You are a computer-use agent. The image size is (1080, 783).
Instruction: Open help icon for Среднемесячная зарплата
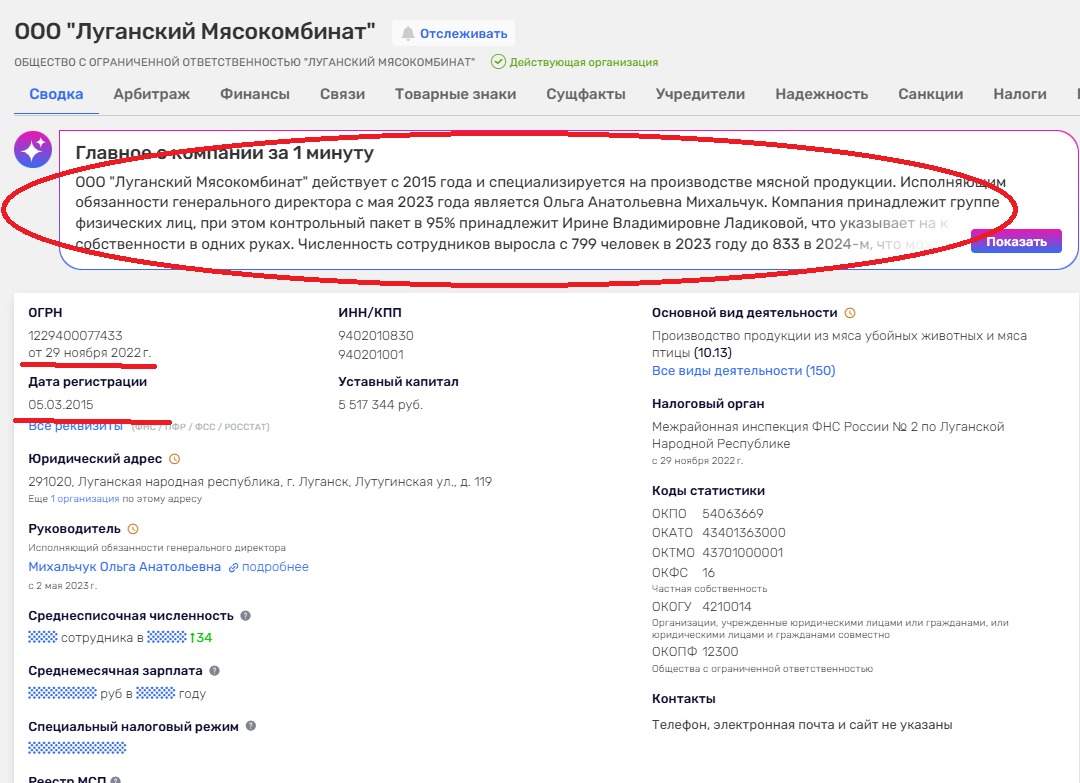click(214, 671)
